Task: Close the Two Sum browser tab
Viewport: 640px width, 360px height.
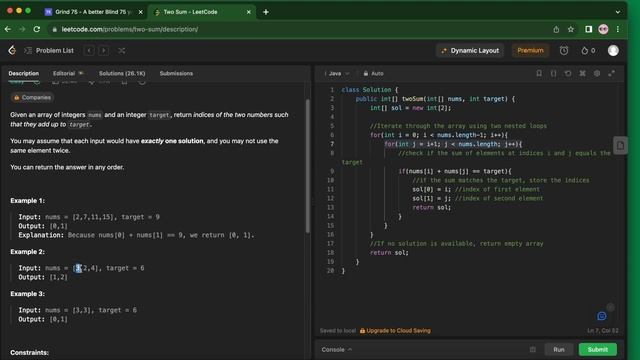Action: [249, 12]
